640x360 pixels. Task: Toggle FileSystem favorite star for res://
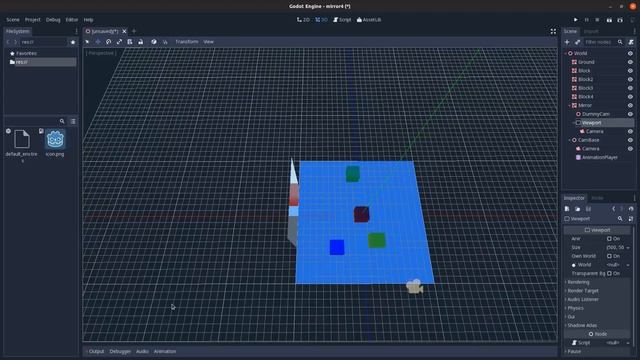click(73, 42)
